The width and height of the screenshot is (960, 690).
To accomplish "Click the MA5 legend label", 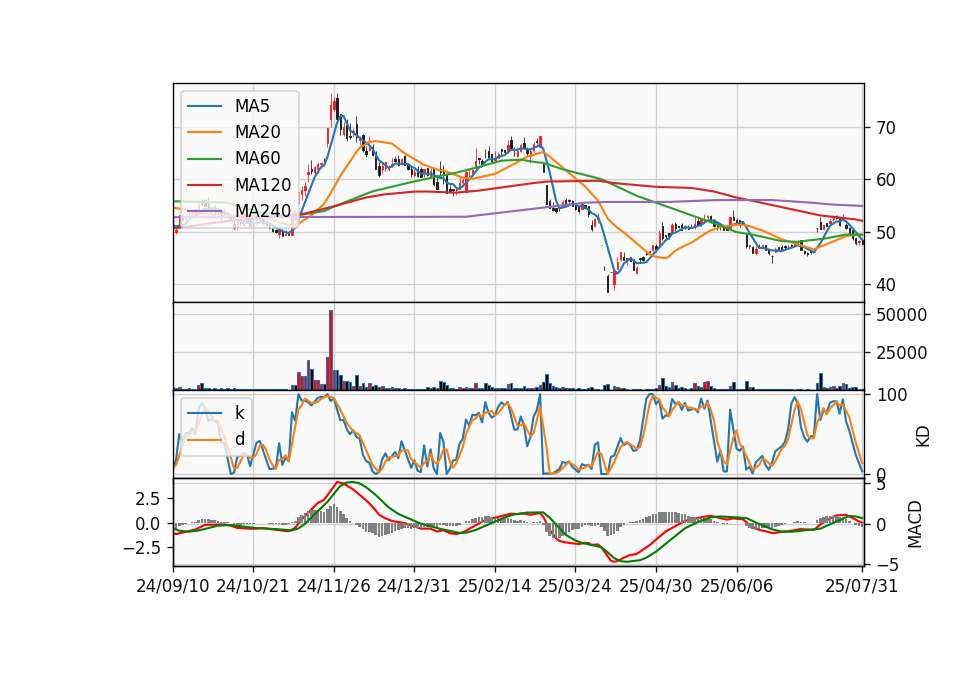I will pos(252,106).
